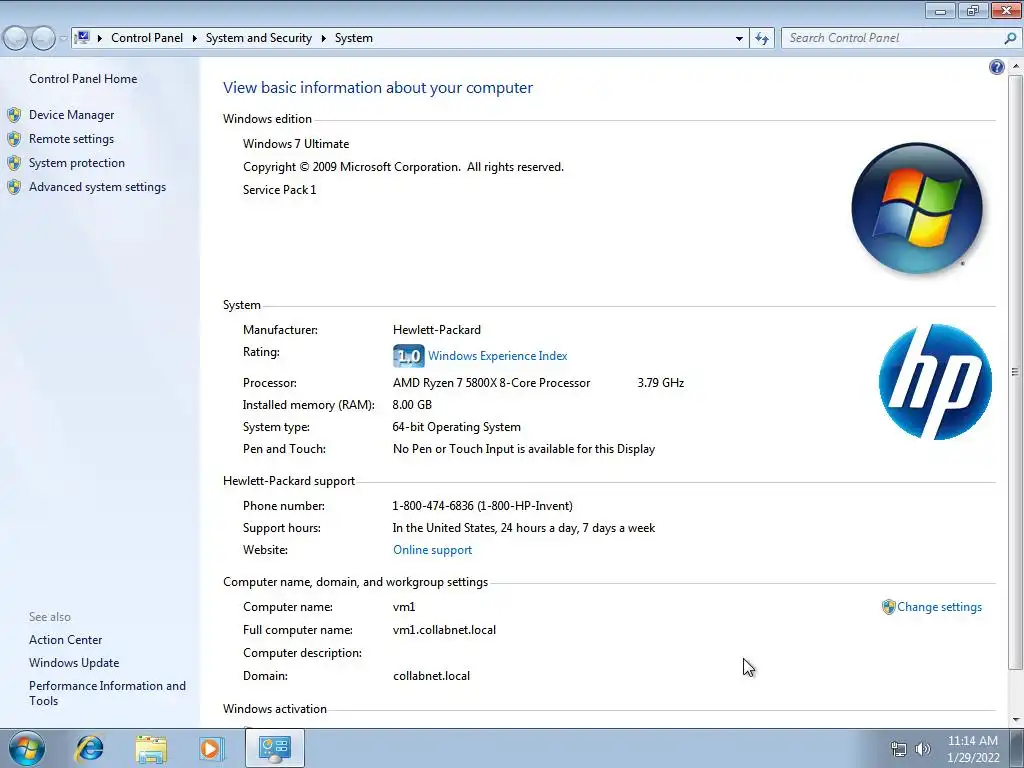This screenshot has height=768, width=1024.
Task: Open Remote settings link
Action: point(71,139)
